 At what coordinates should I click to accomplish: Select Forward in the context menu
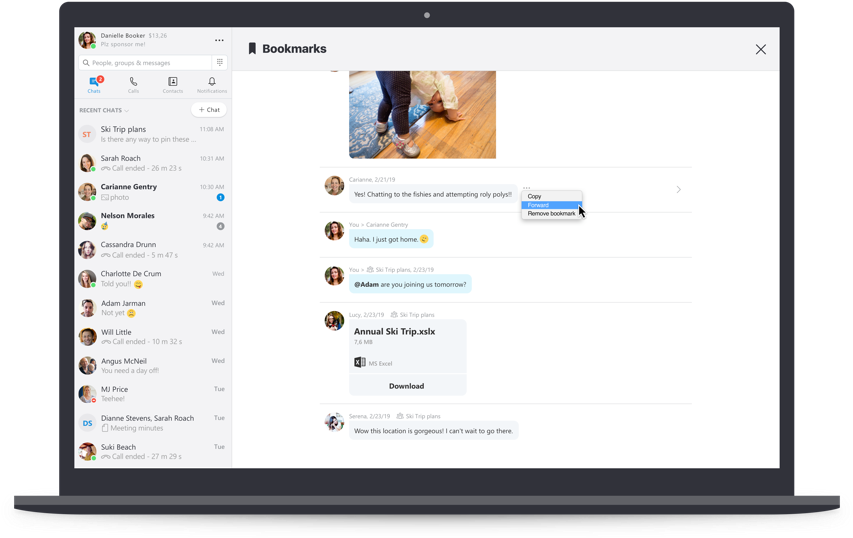coord(538,205)
